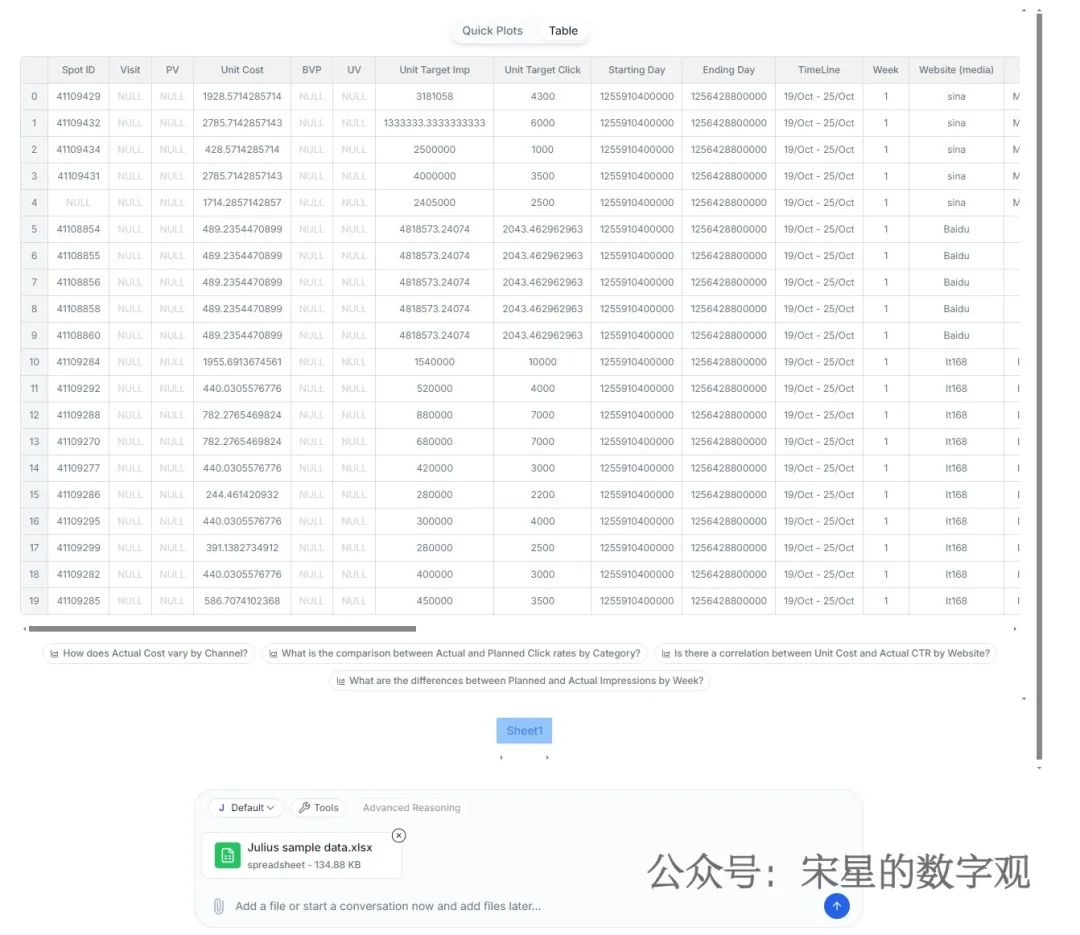Switch to the Quick Plots tab

[492, 31]
